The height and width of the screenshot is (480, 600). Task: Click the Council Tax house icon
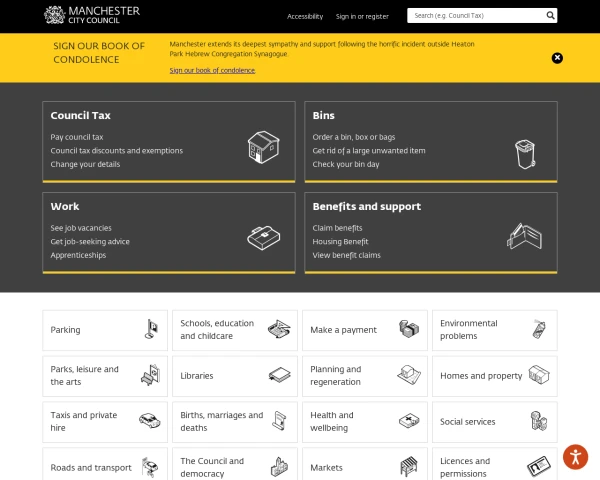pyautogui.click(x=264, y=147)
